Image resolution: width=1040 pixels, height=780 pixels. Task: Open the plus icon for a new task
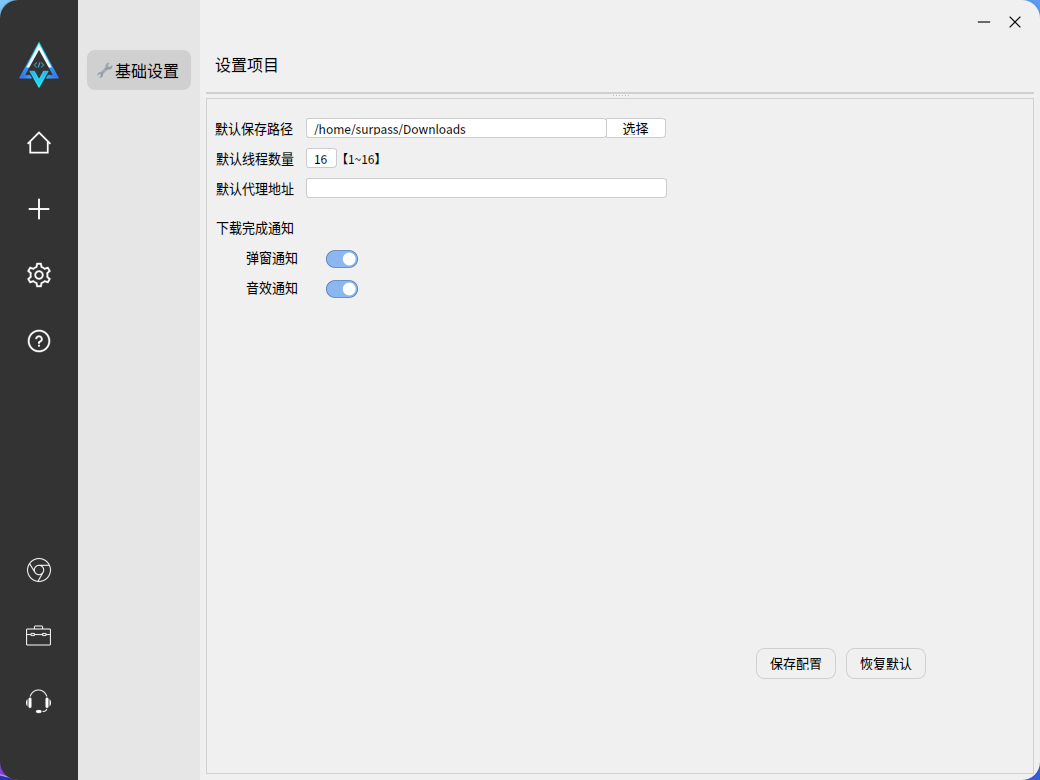point(38,209)
